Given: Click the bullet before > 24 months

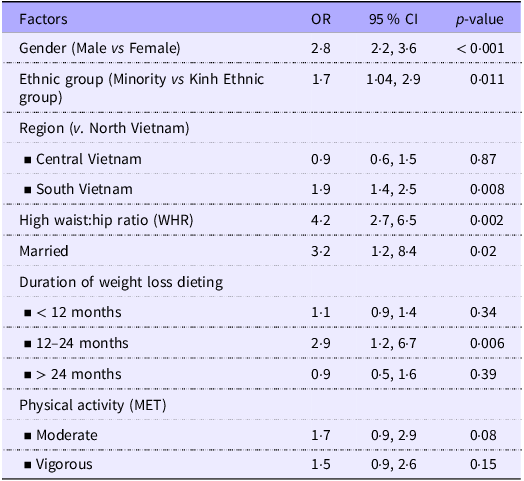Looking at the screenshot, I should [28, 375].
